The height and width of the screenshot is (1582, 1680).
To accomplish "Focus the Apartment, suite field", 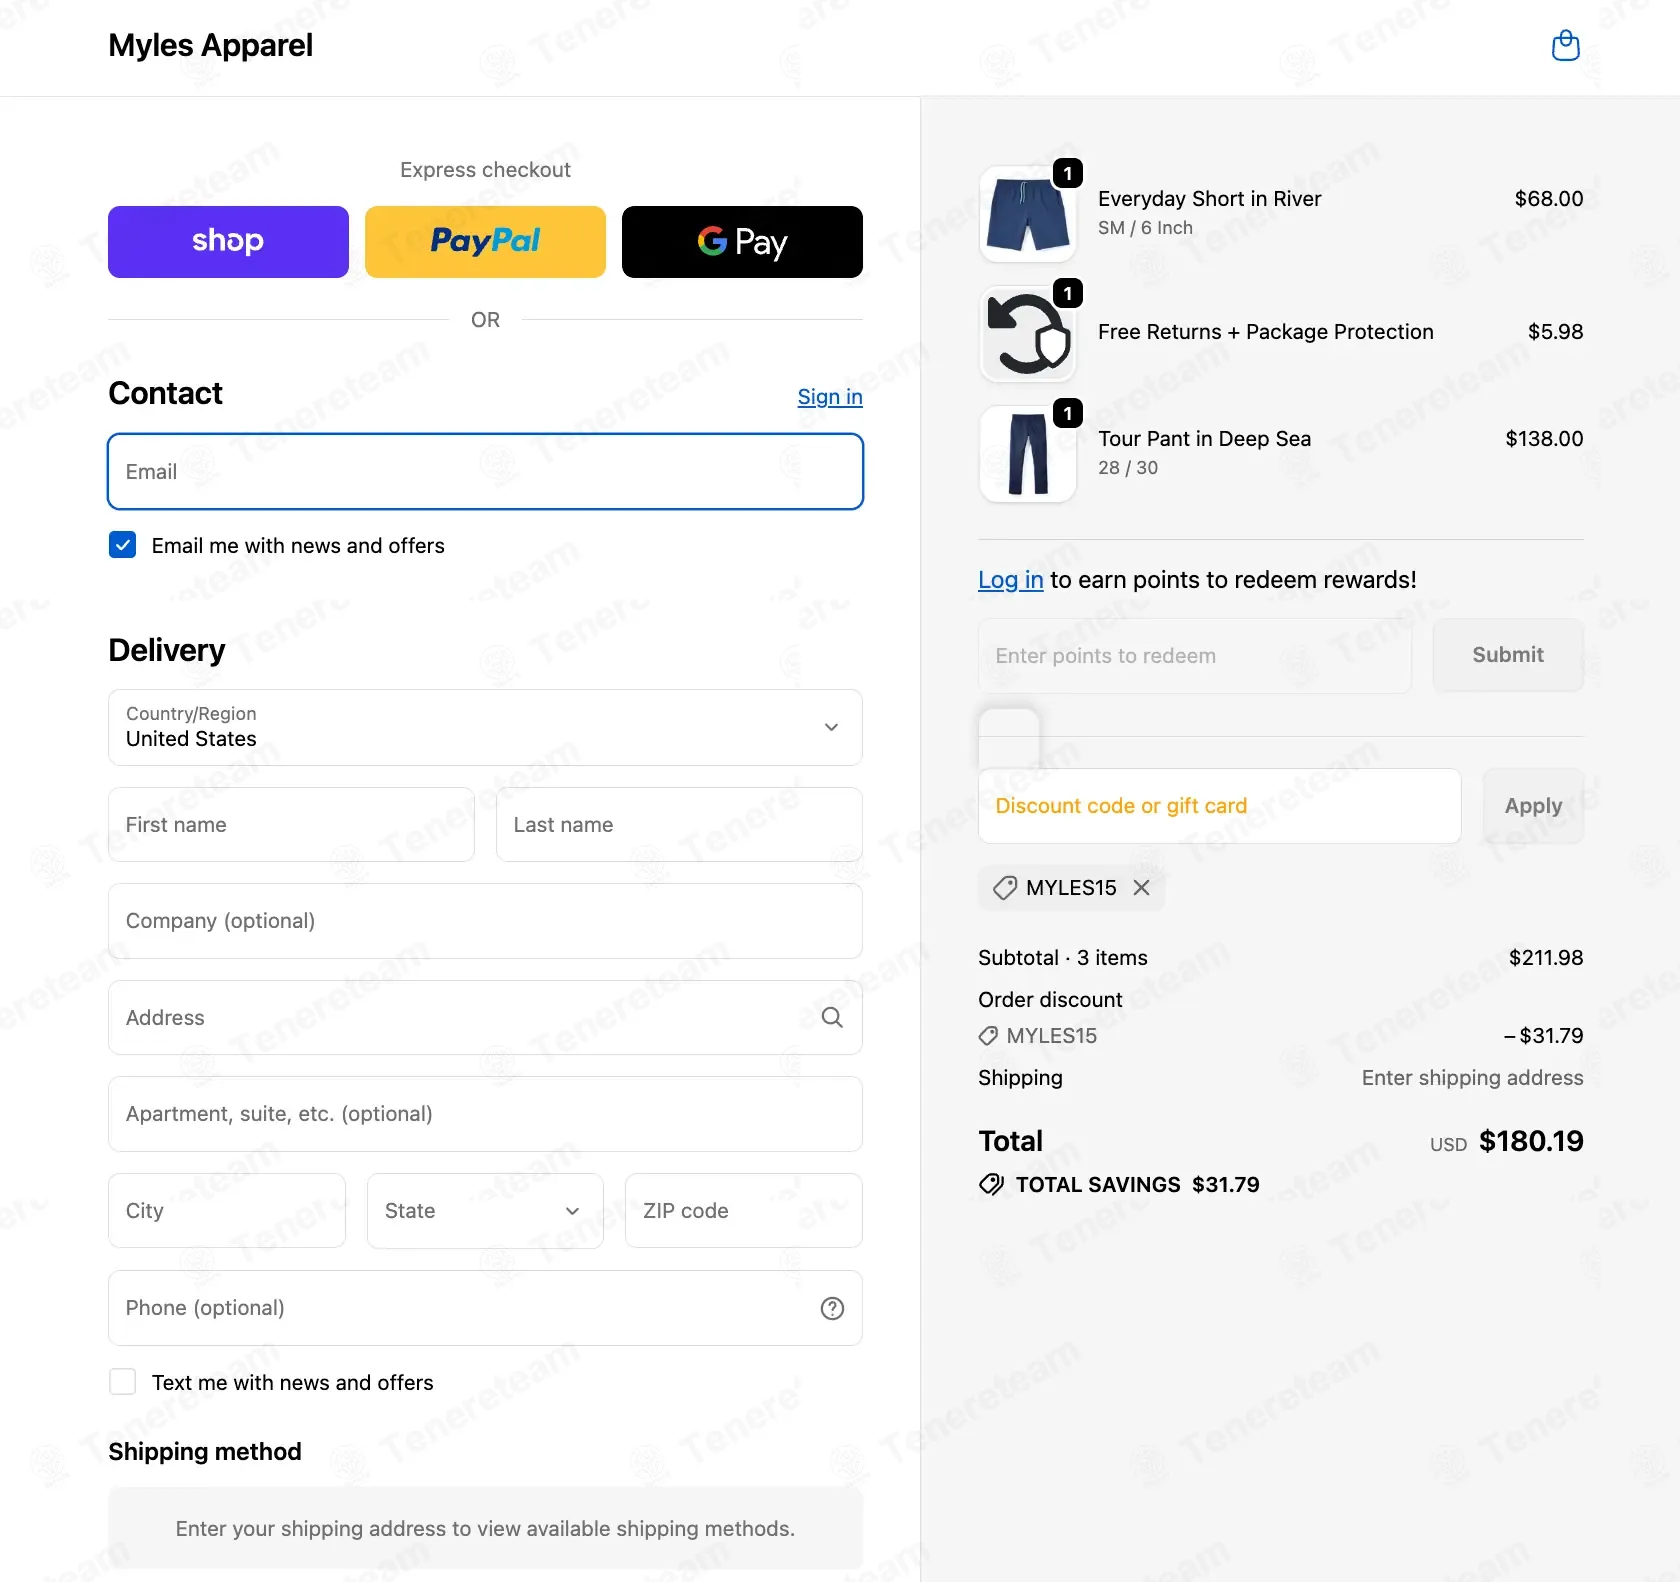I will 485,1114.
